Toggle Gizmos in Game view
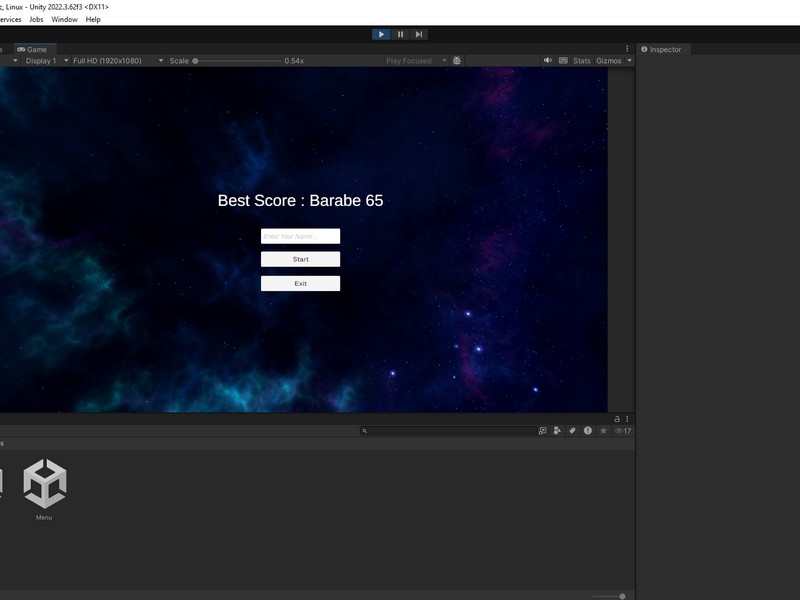800x600 pixels. pos(608,61)
